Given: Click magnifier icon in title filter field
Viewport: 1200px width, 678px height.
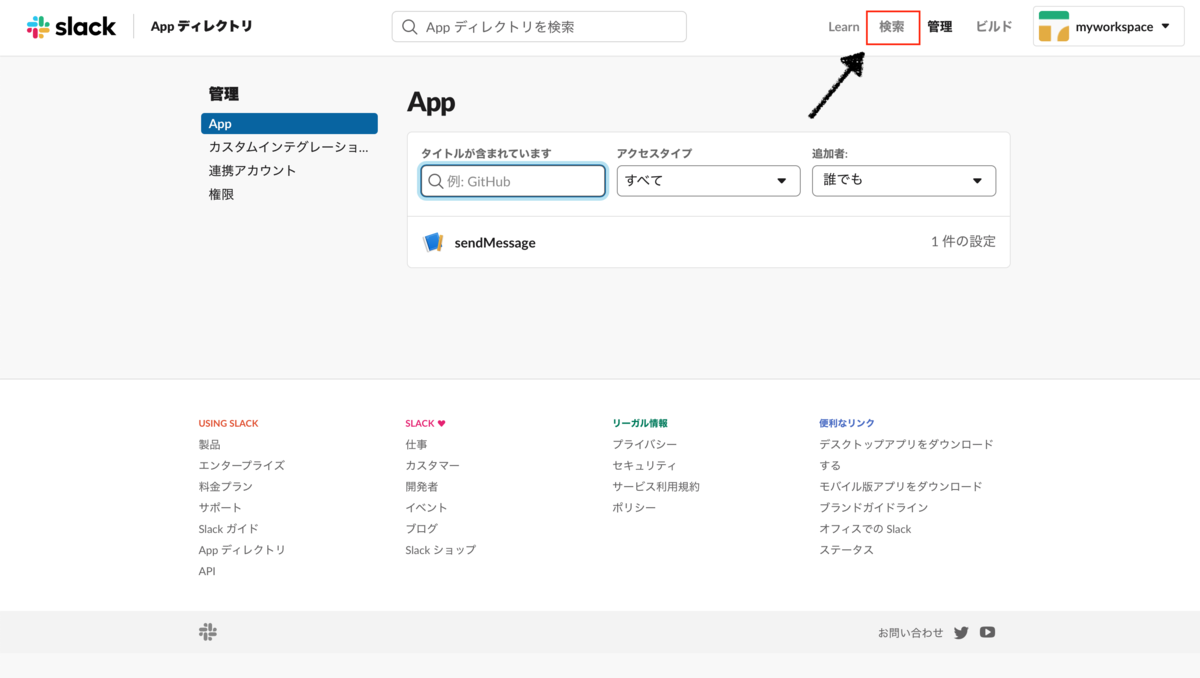Looking at the screenshot, I should pos(435,181).
